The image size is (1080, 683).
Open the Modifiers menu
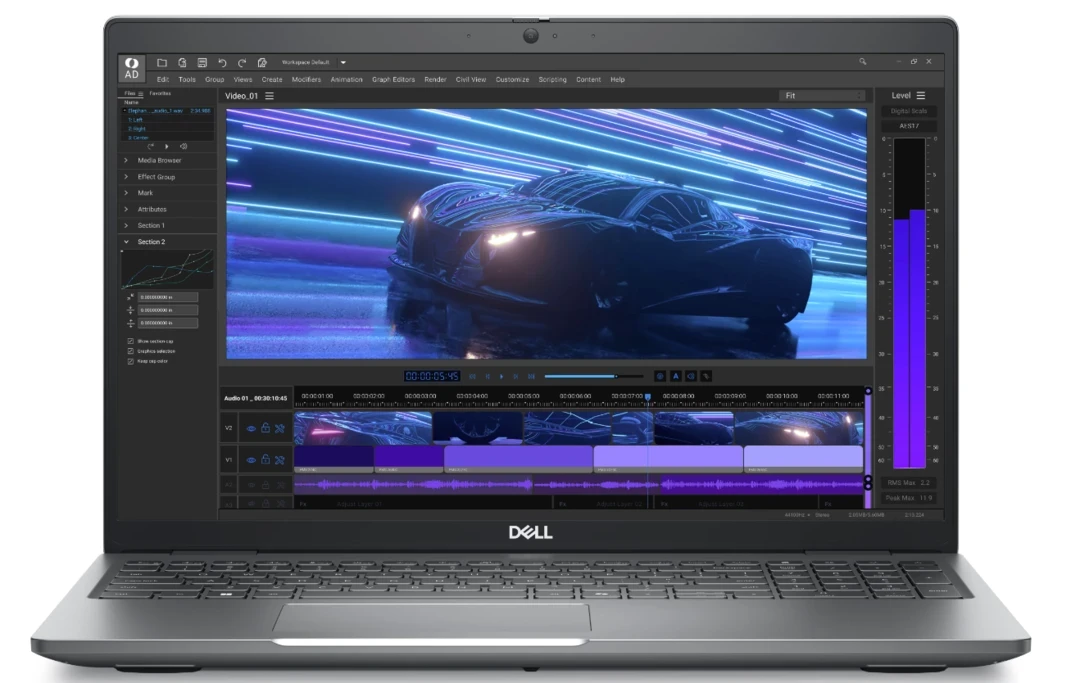(306, 80)
